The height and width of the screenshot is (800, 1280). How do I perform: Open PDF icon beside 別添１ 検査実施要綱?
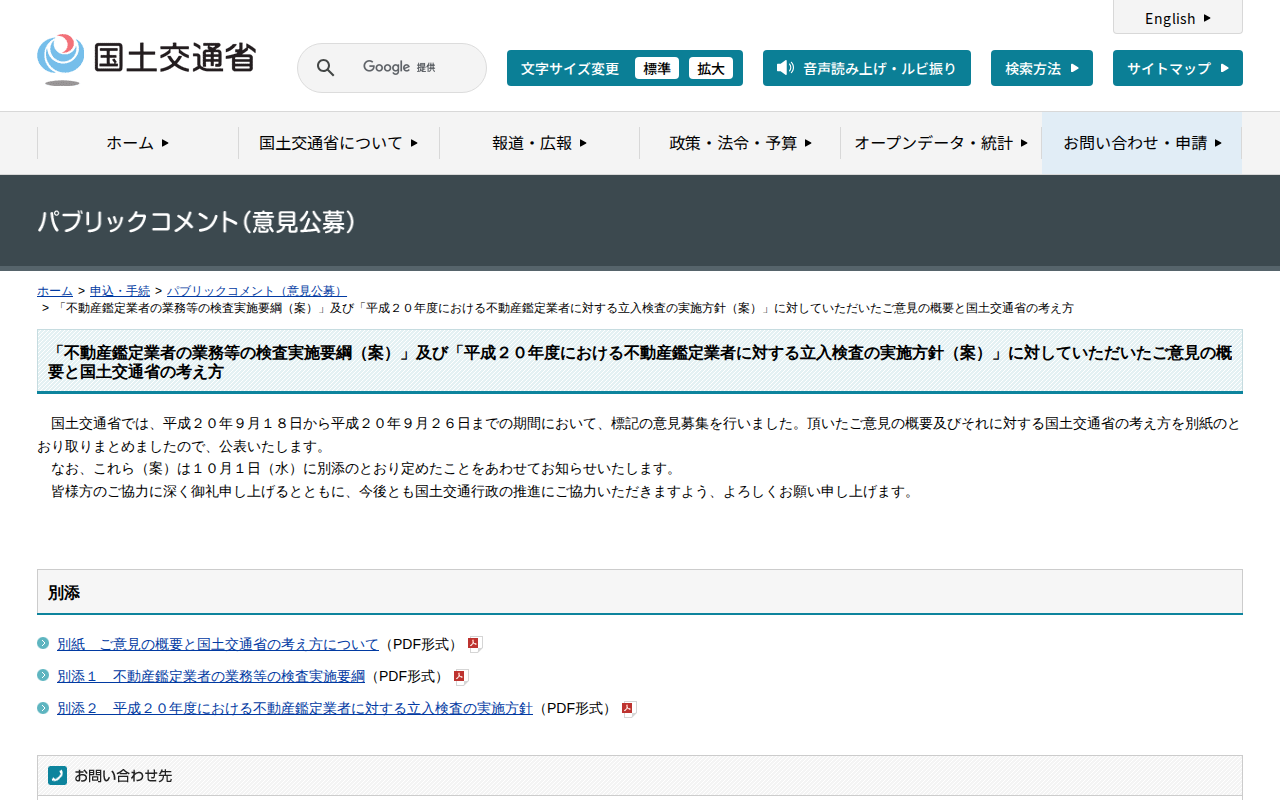click(x=461, y=676)
